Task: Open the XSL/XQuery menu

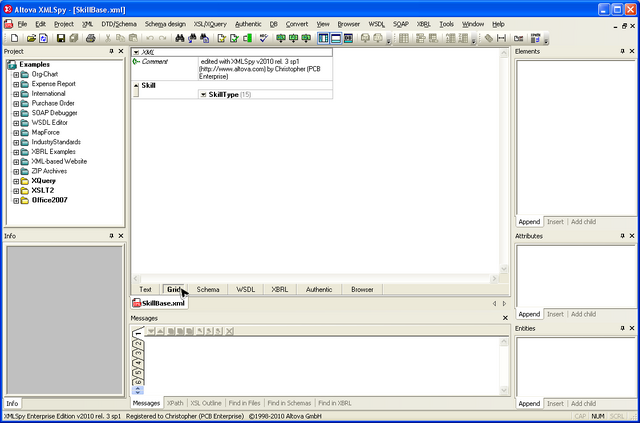Action: tap(210, 24)
